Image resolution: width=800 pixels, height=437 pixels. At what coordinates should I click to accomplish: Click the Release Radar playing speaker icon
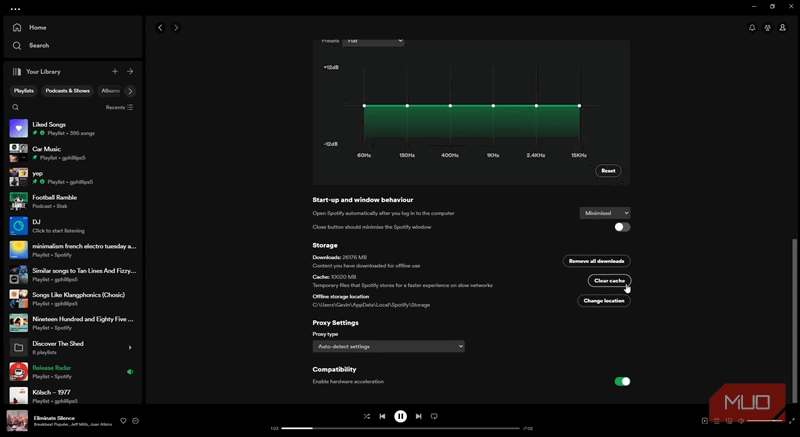pos(130,372)
